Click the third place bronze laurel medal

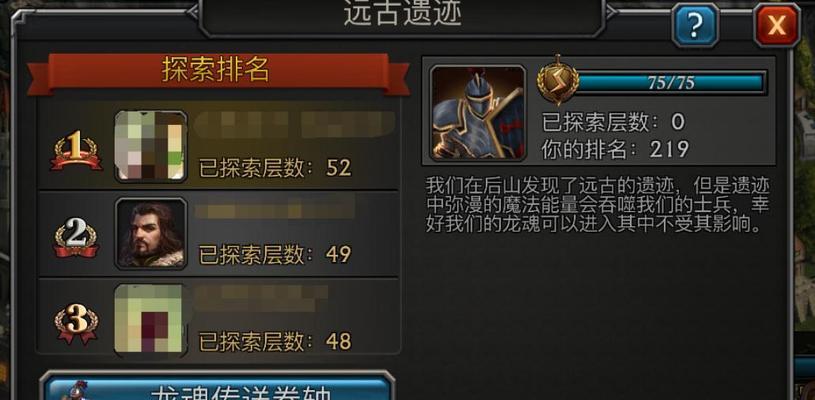[x=76, y=323]
